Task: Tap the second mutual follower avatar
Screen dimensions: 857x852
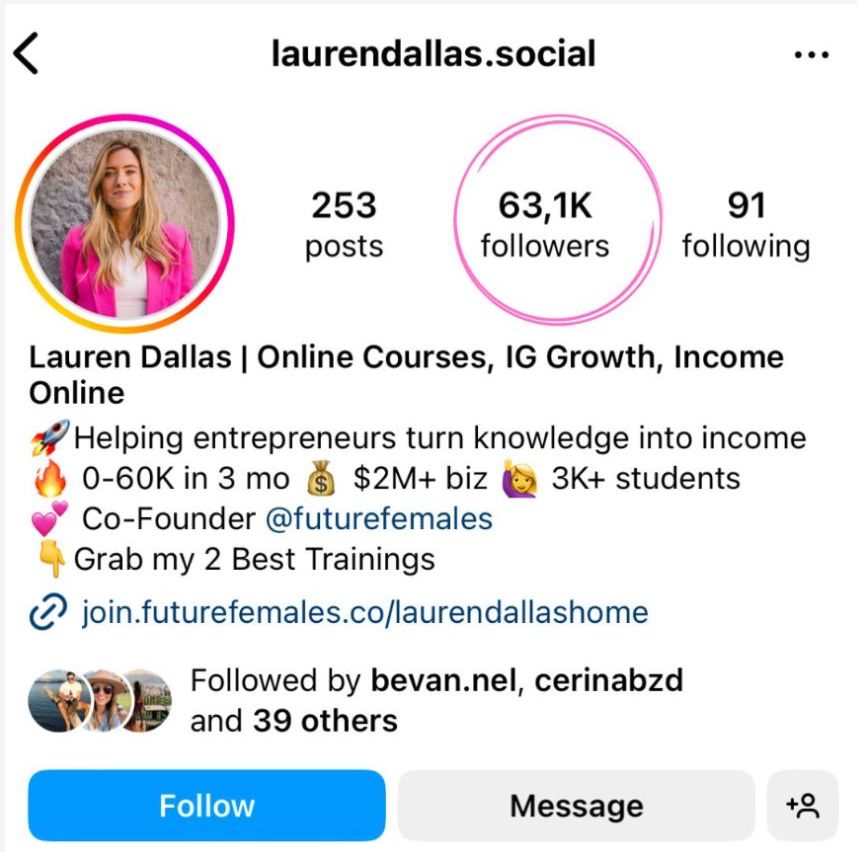Action: (x=105, y=701)
